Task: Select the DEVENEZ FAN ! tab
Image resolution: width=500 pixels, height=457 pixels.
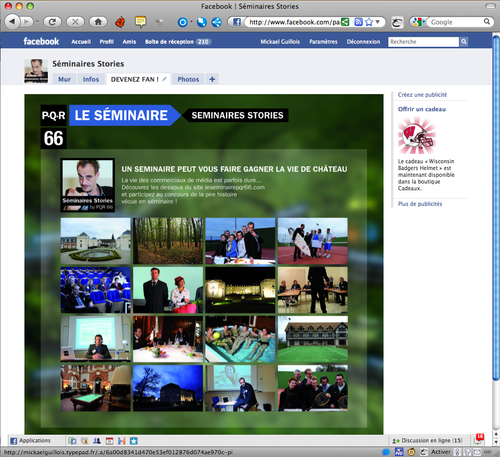Action: pyautogui.click(x=135, y=79)
